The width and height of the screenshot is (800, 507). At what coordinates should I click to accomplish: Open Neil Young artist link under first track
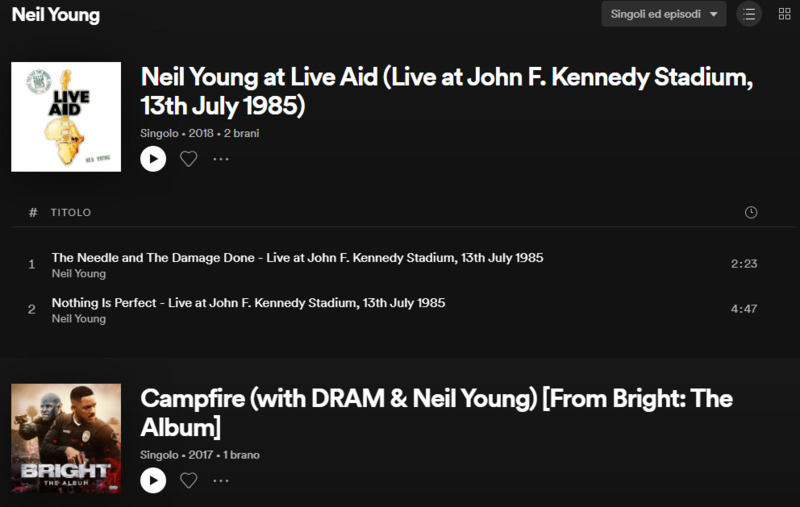(x=79, y=273)
